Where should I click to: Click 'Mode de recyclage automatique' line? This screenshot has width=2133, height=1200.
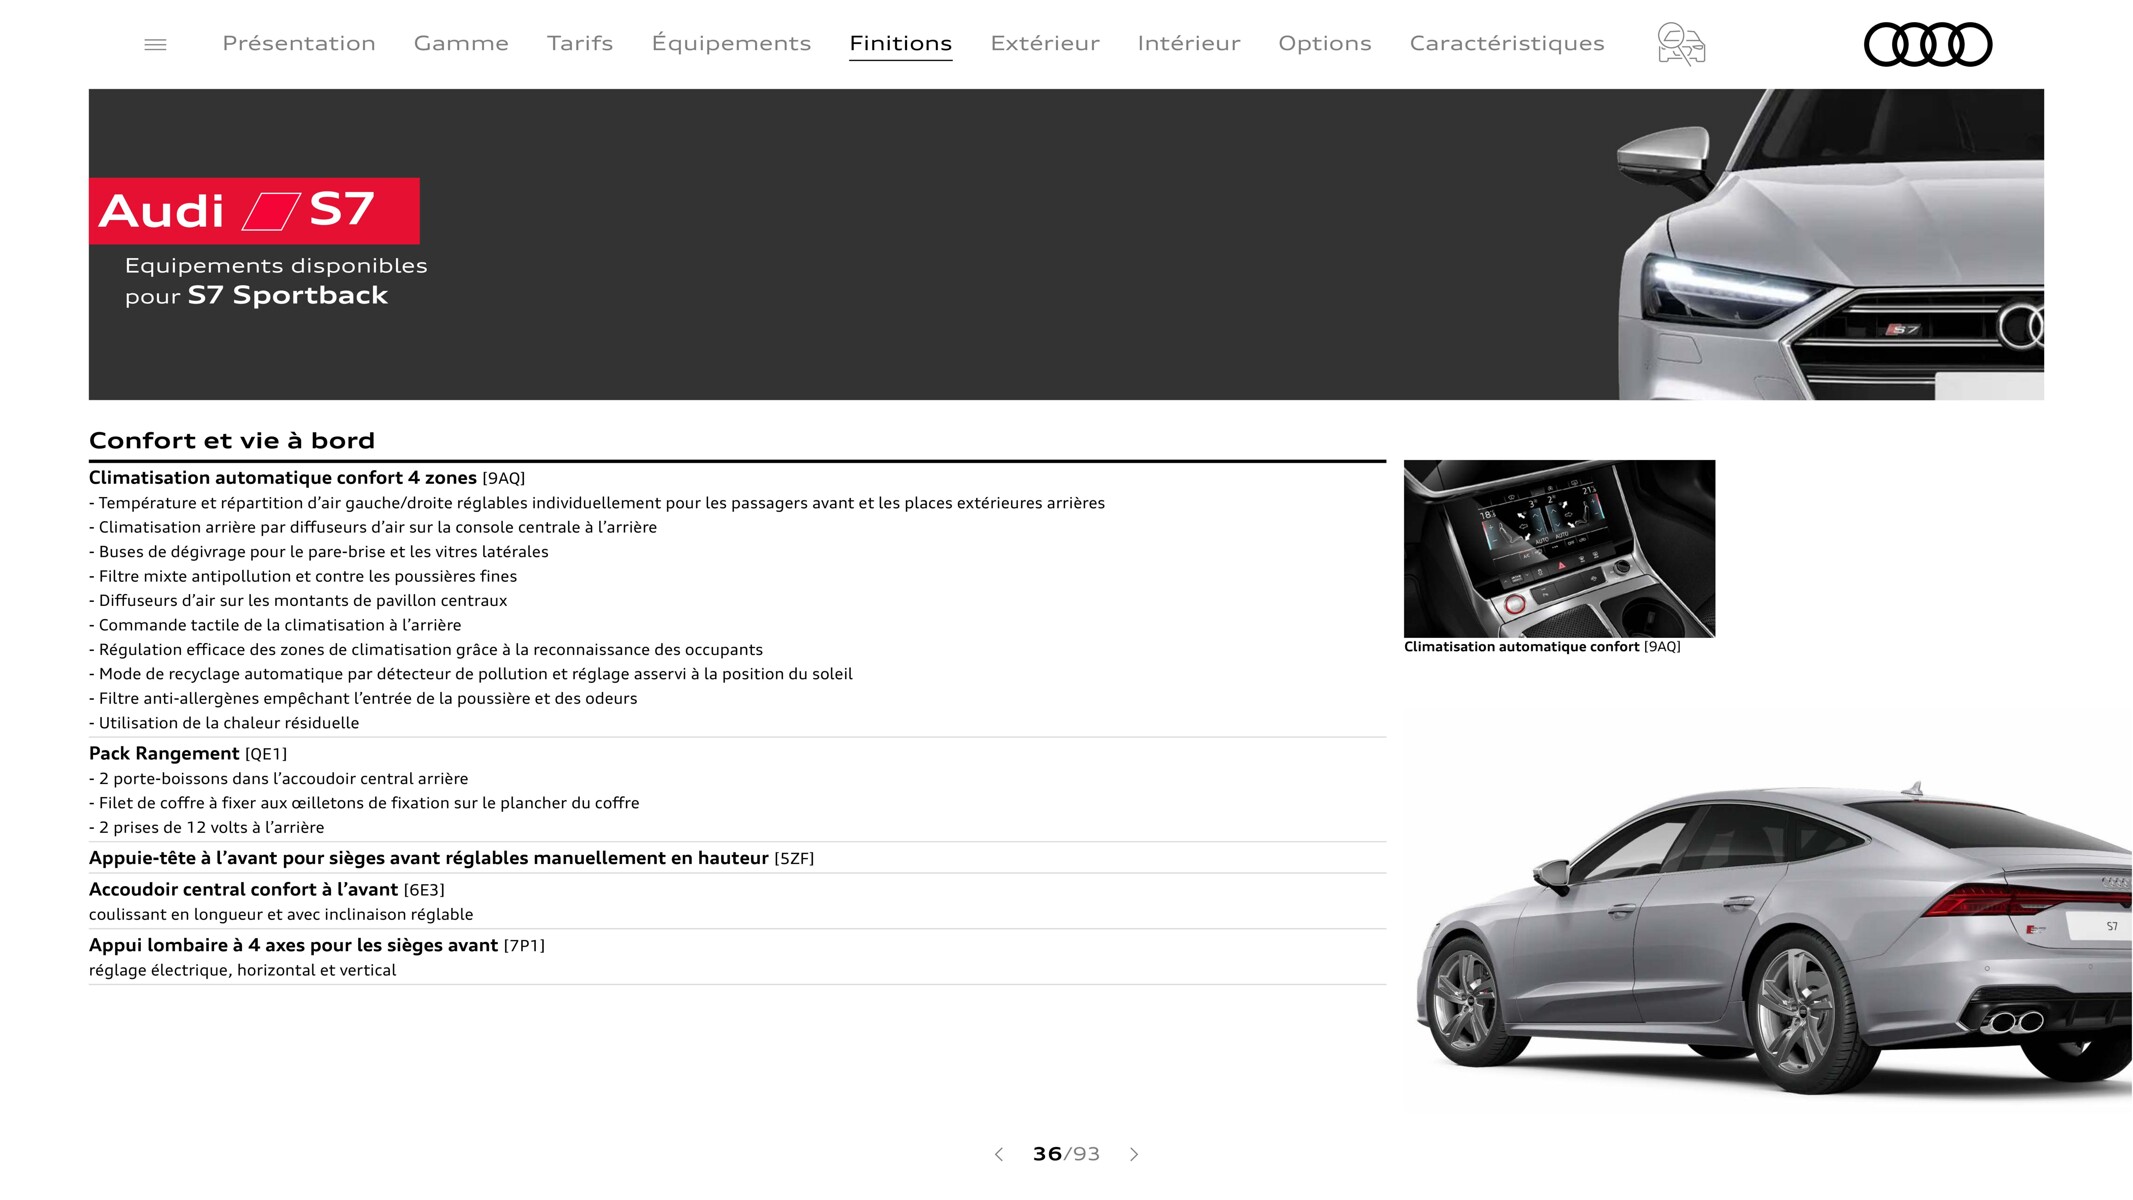[471, 674]
